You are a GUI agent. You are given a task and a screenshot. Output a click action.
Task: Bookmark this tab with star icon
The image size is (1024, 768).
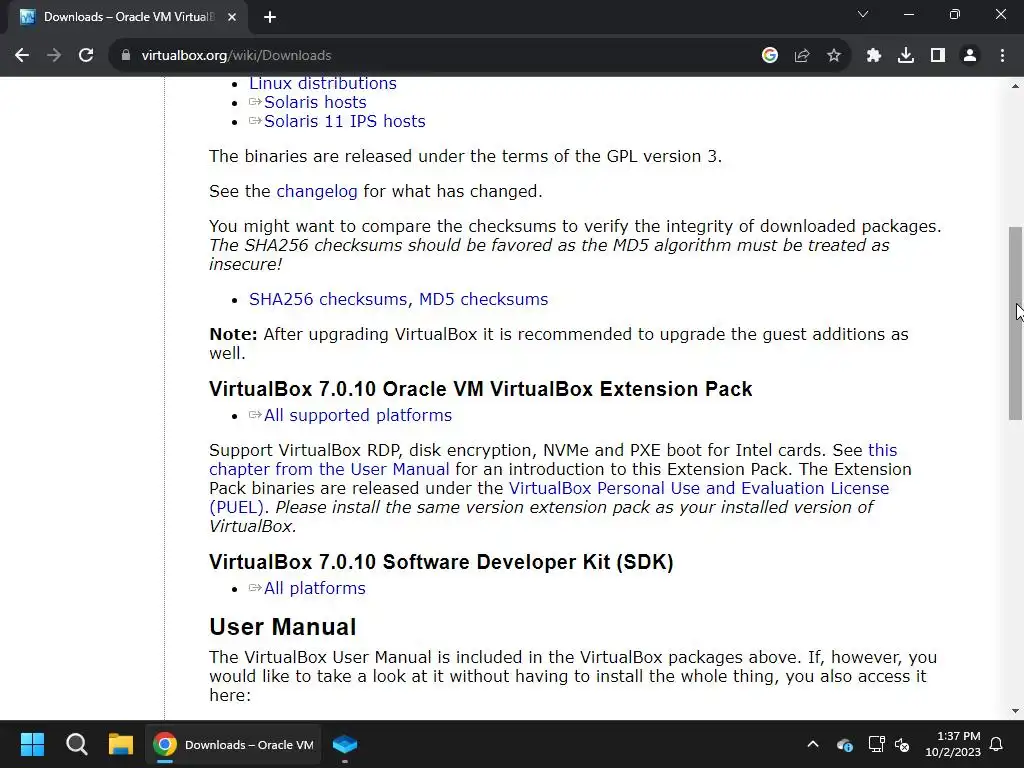[x=834, y=56]
